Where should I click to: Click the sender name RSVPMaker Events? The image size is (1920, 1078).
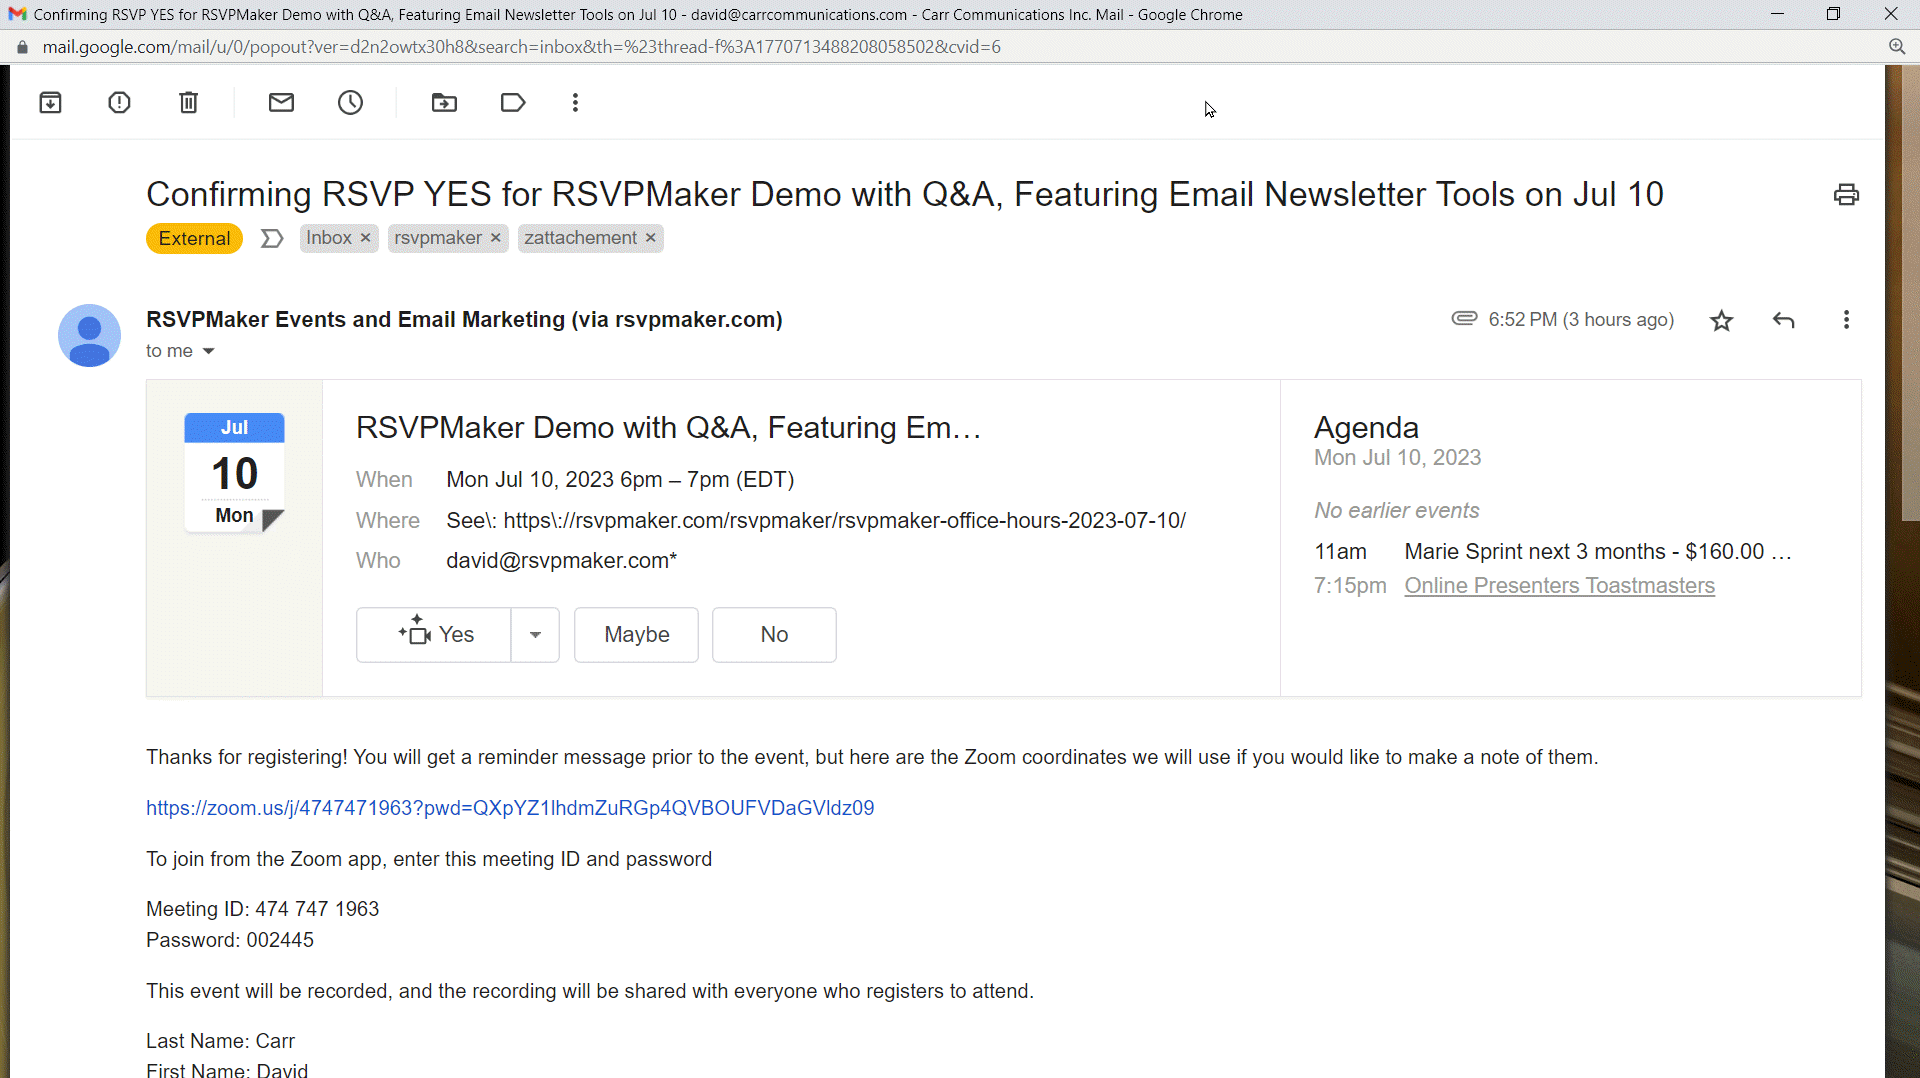[x=464, y=319]
